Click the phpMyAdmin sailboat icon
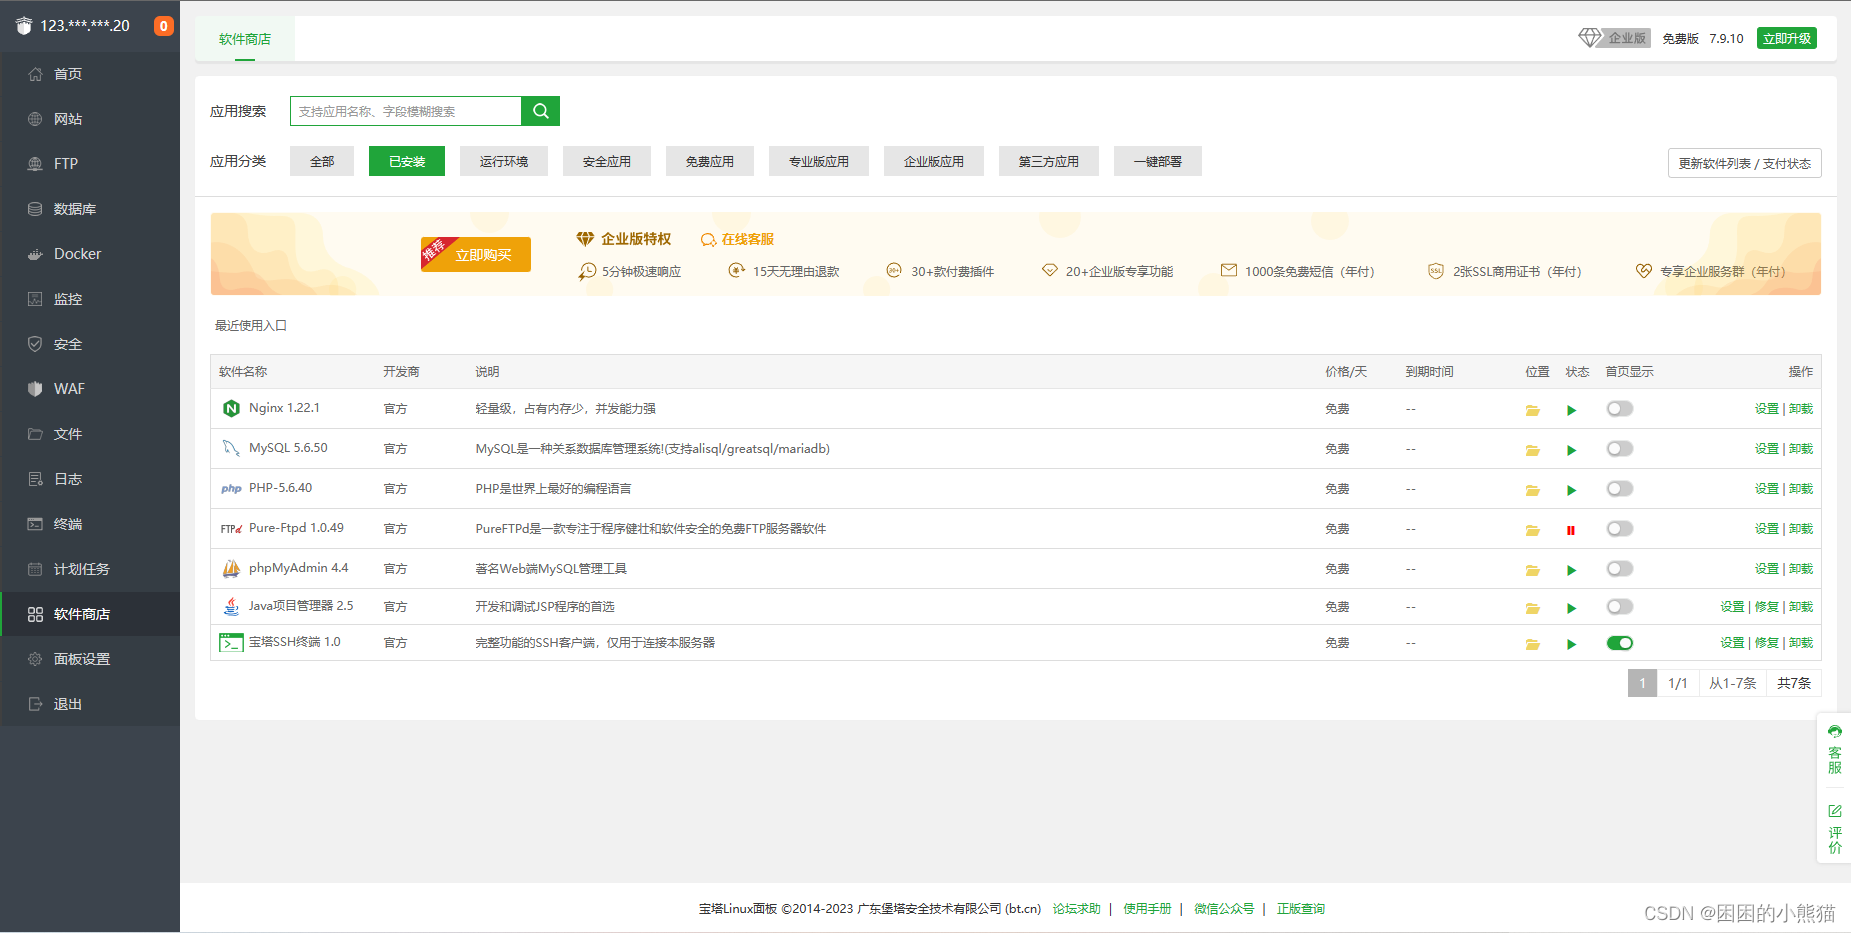The height and width of the screenshot is (933, 1851). [231, 568]
